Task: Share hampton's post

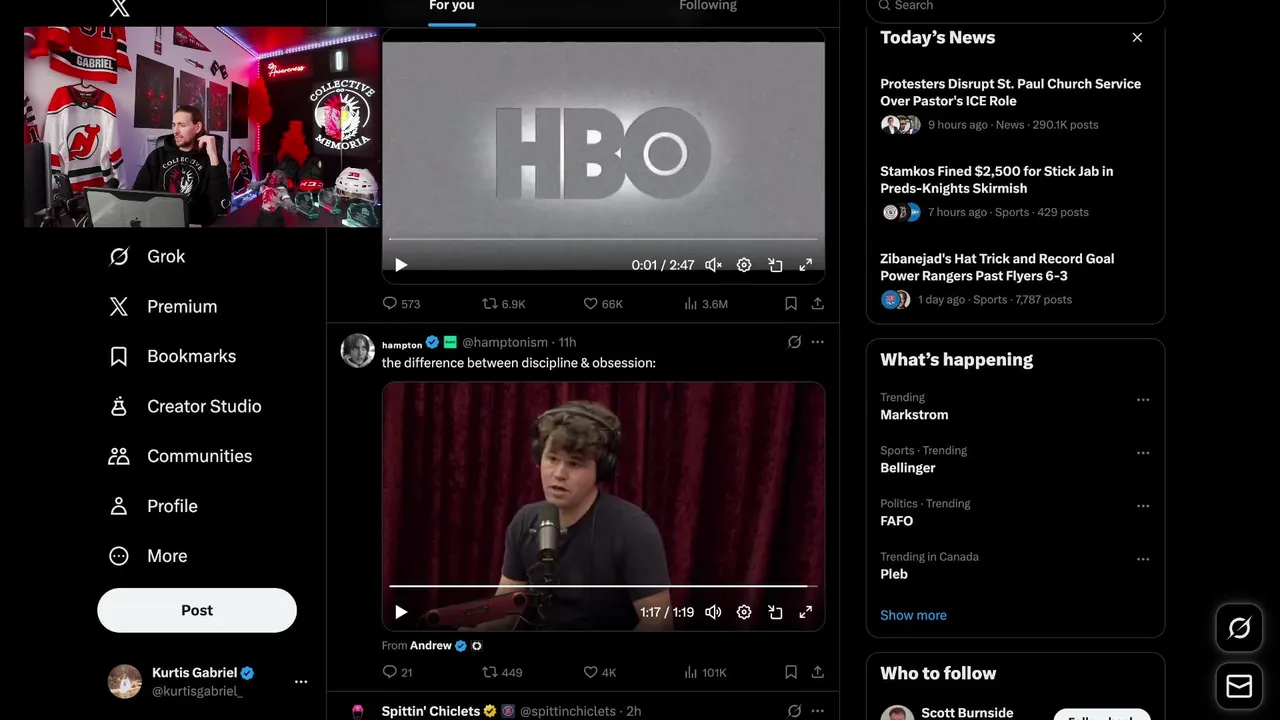Action: 818,672
